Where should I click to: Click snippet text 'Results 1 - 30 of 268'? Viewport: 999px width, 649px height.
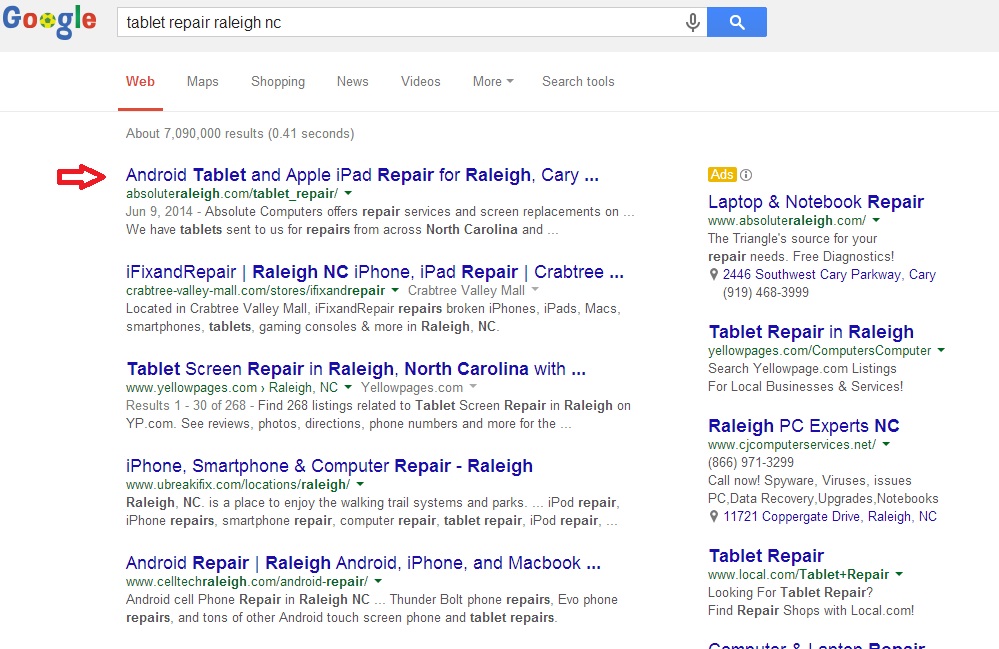[186, 406]
